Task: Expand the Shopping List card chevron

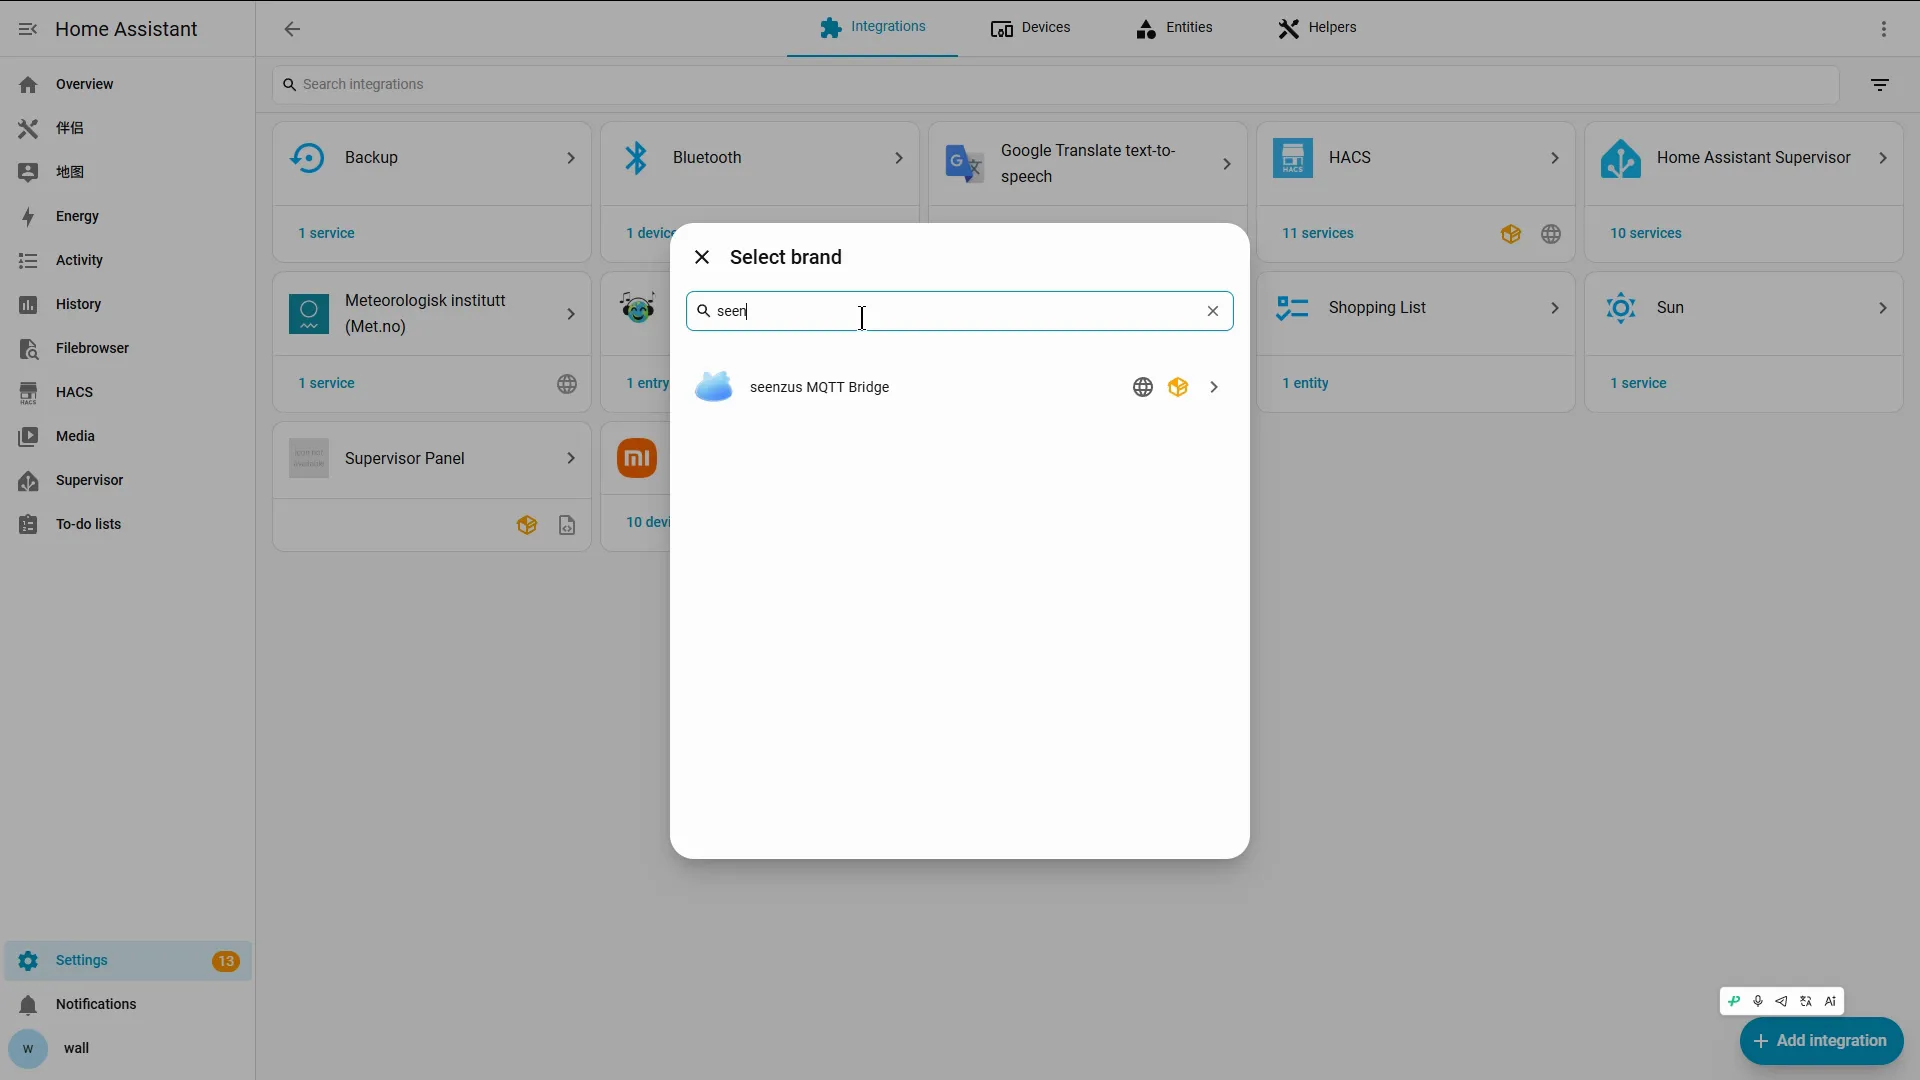Action: pyautogui.click(x=1555, y=308)
